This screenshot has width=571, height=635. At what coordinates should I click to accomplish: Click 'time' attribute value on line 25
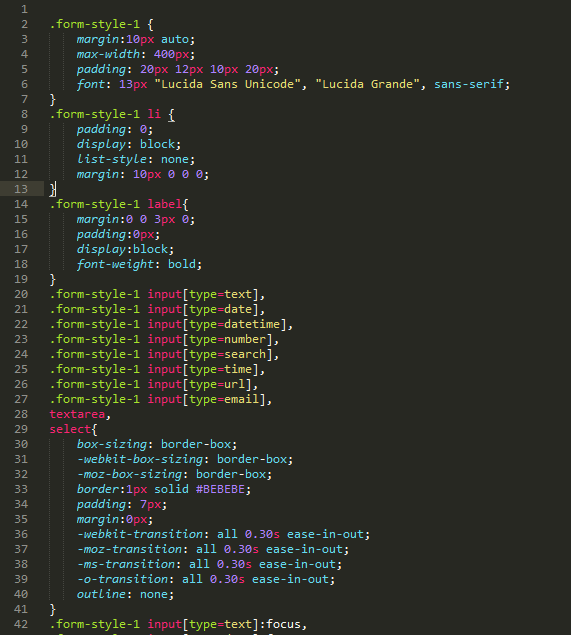(238, 369)
